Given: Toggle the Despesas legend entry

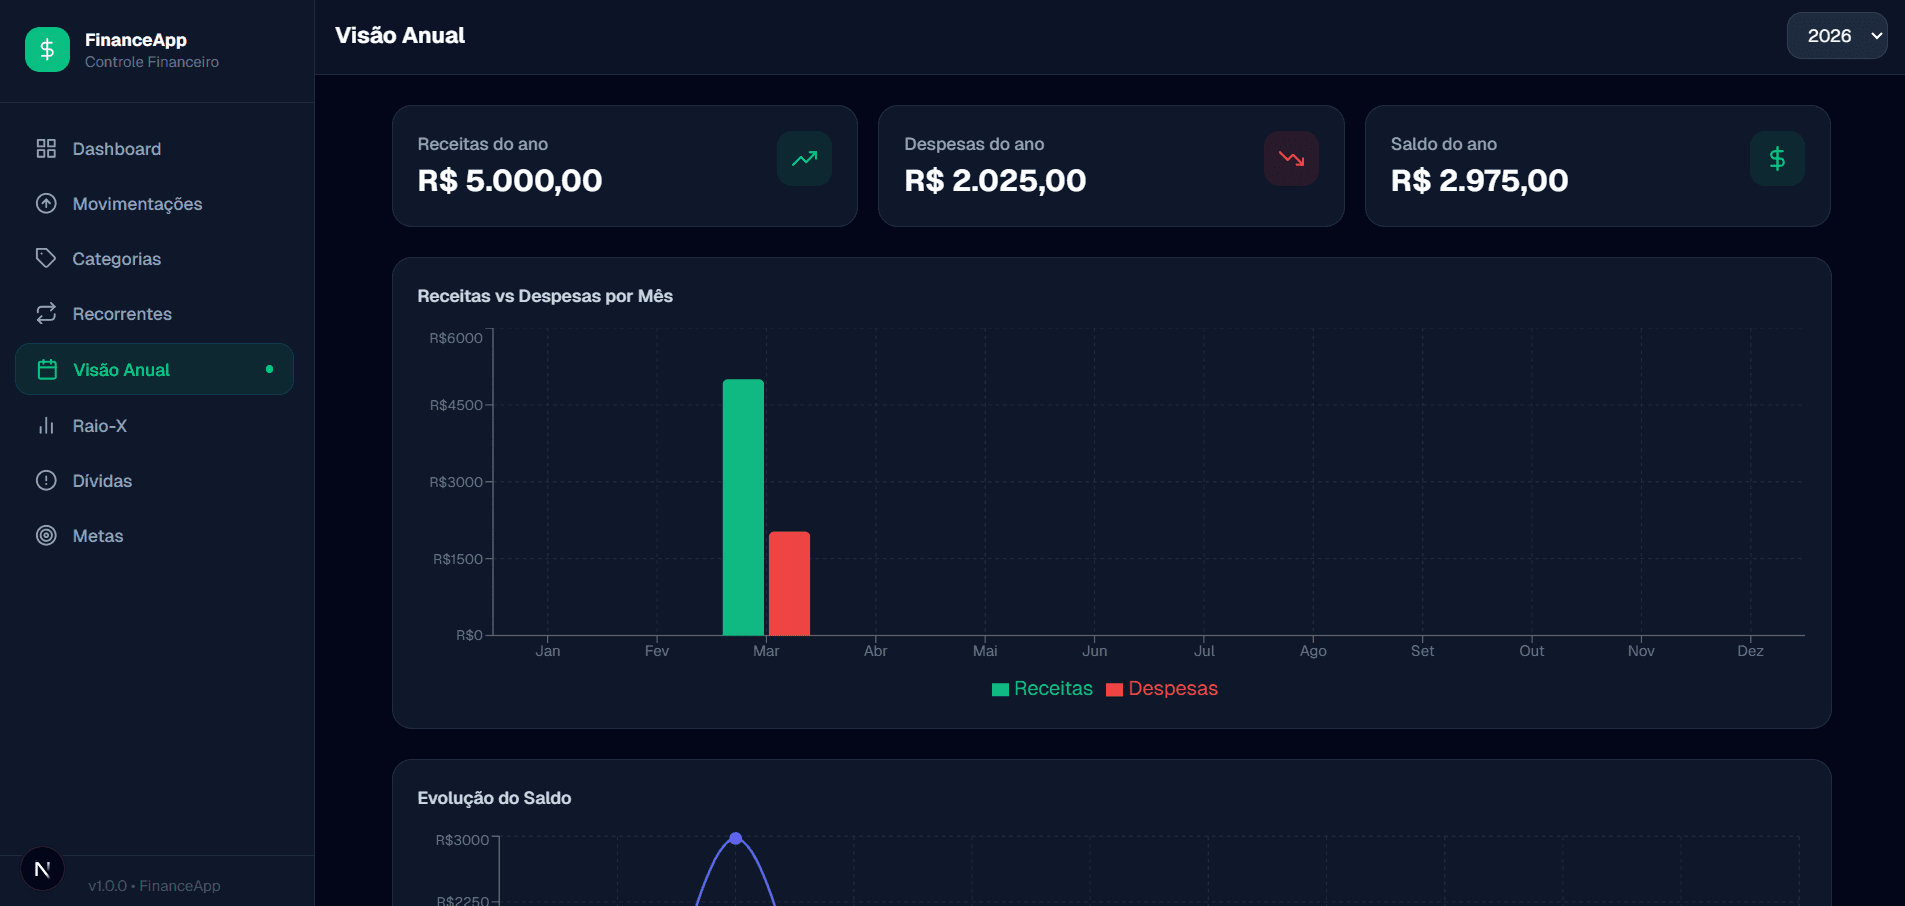Looking at the screenshot, I should [x=1162, y=688].
